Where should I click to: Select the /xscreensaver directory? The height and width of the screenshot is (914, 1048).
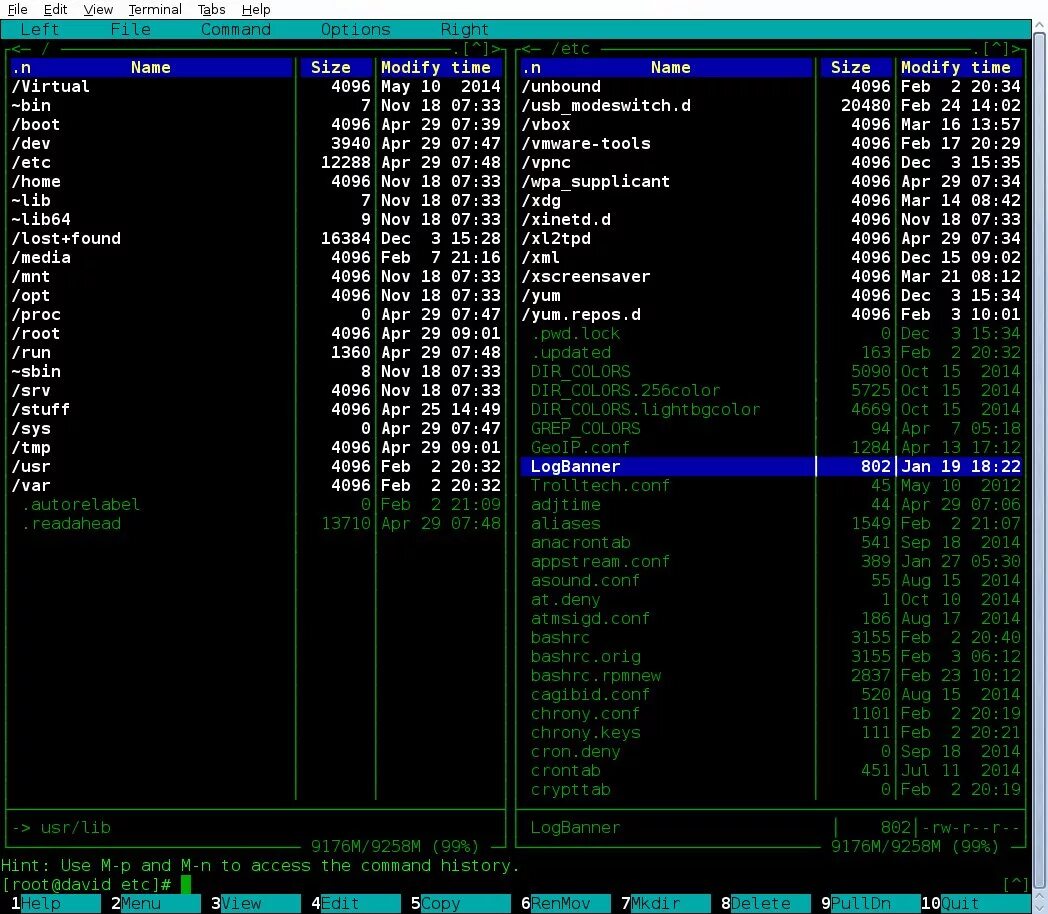[771, 277]
